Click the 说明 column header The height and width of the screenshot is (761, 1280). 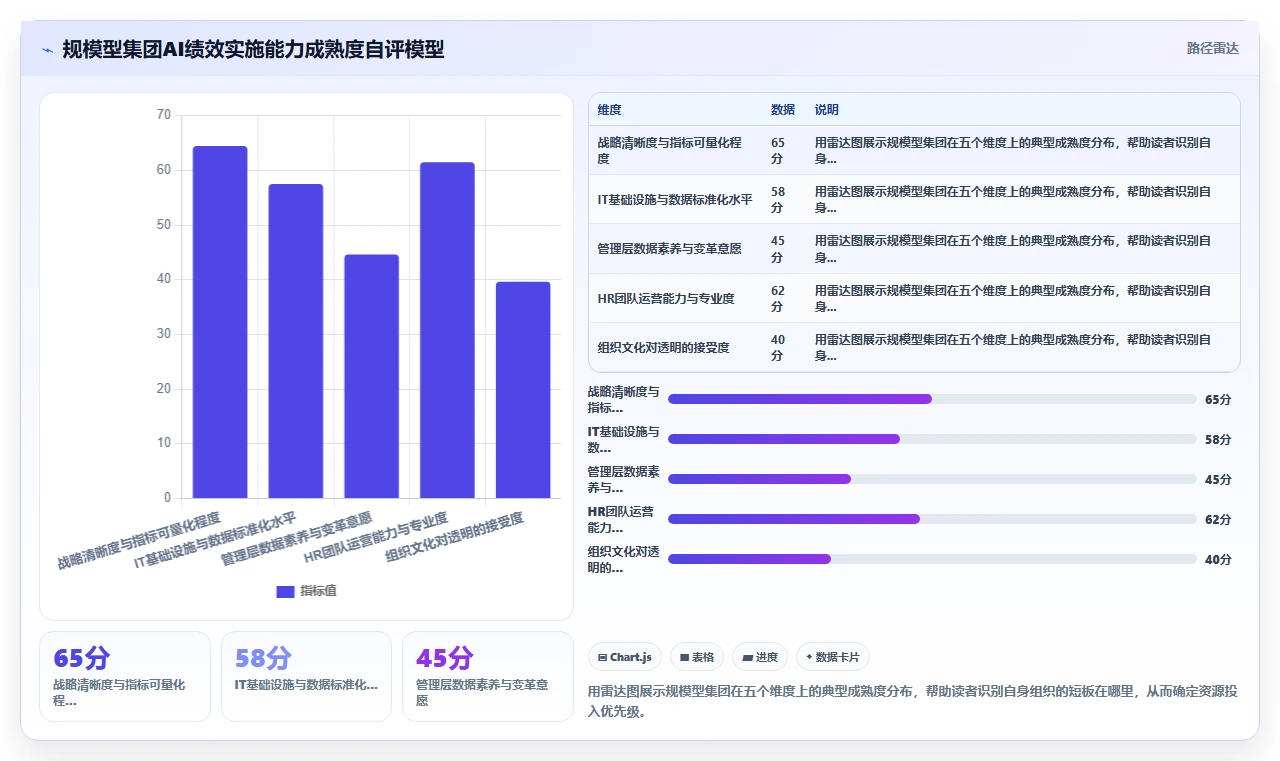tap(827, 110)
